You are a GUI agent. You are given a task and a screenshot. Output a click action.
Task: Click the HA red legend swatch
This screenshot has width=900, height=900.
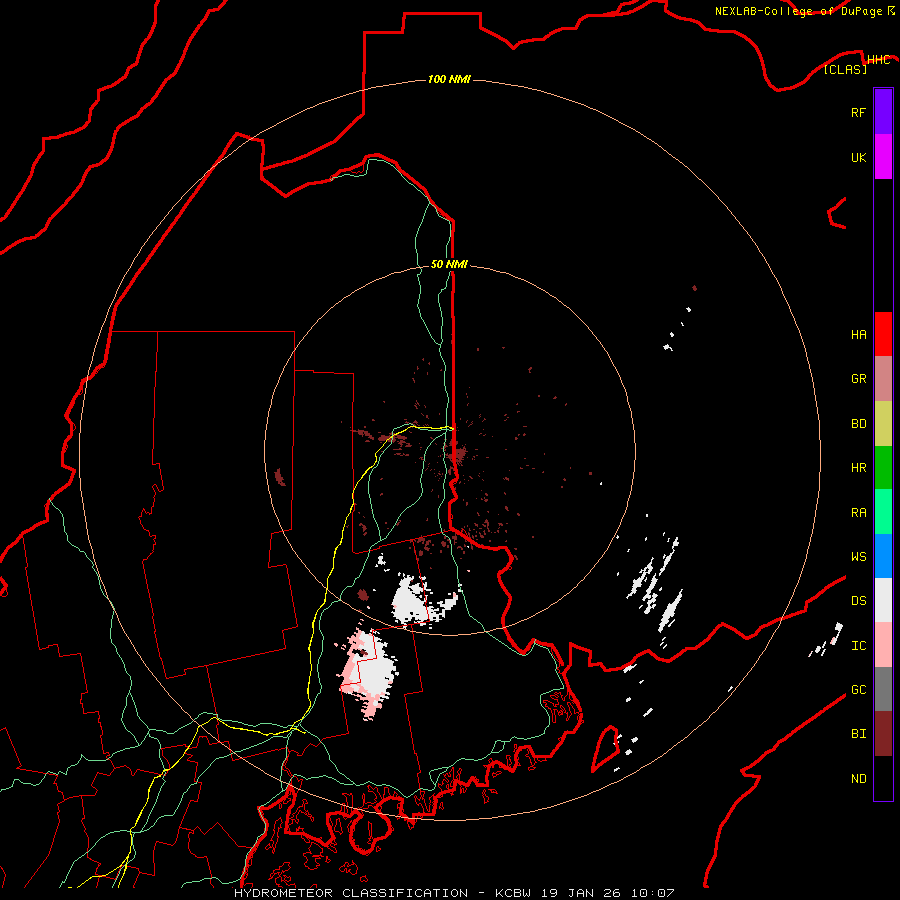883,334
